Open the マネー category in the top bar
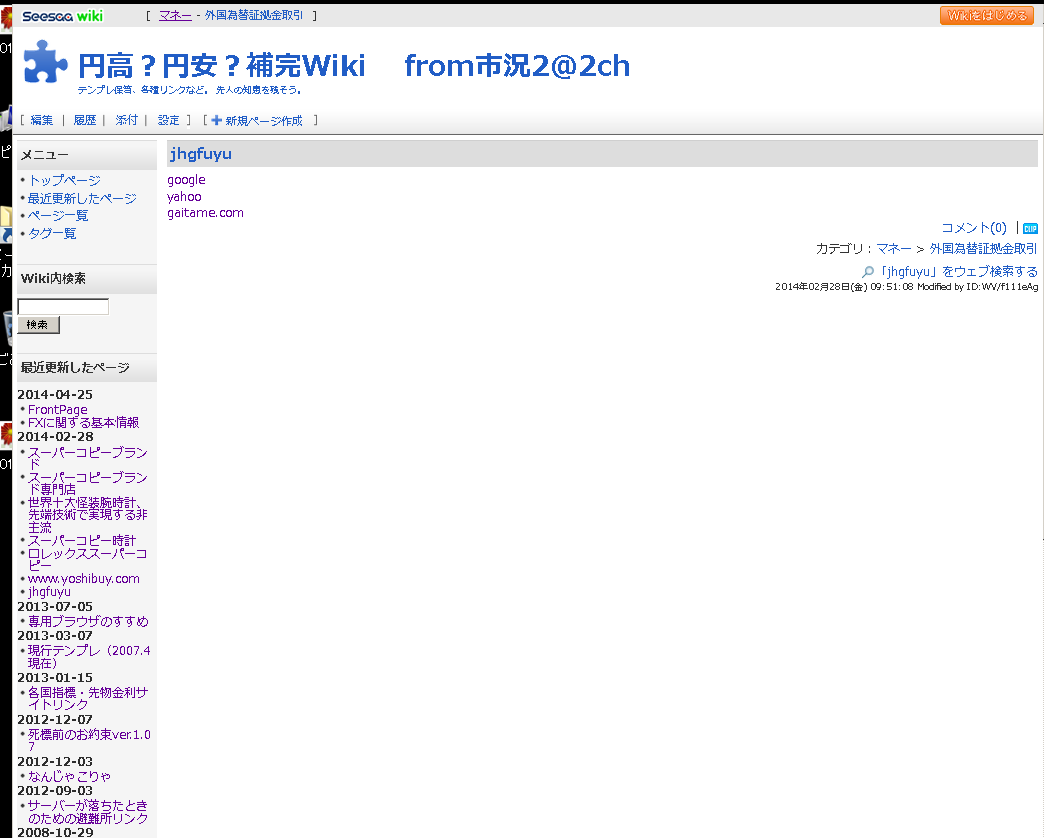This screenshot has height=838, width=1044. [x=175, y=15]
